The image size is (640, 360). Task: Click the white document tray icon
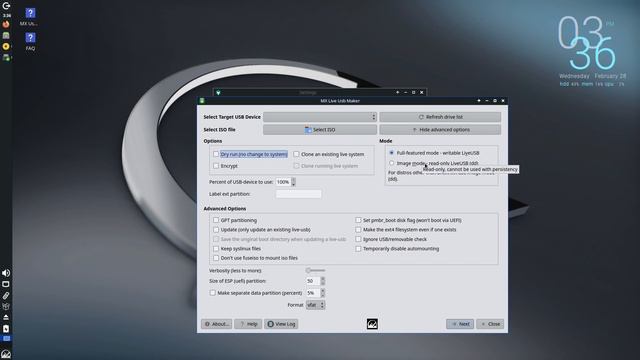click(6, 328)
